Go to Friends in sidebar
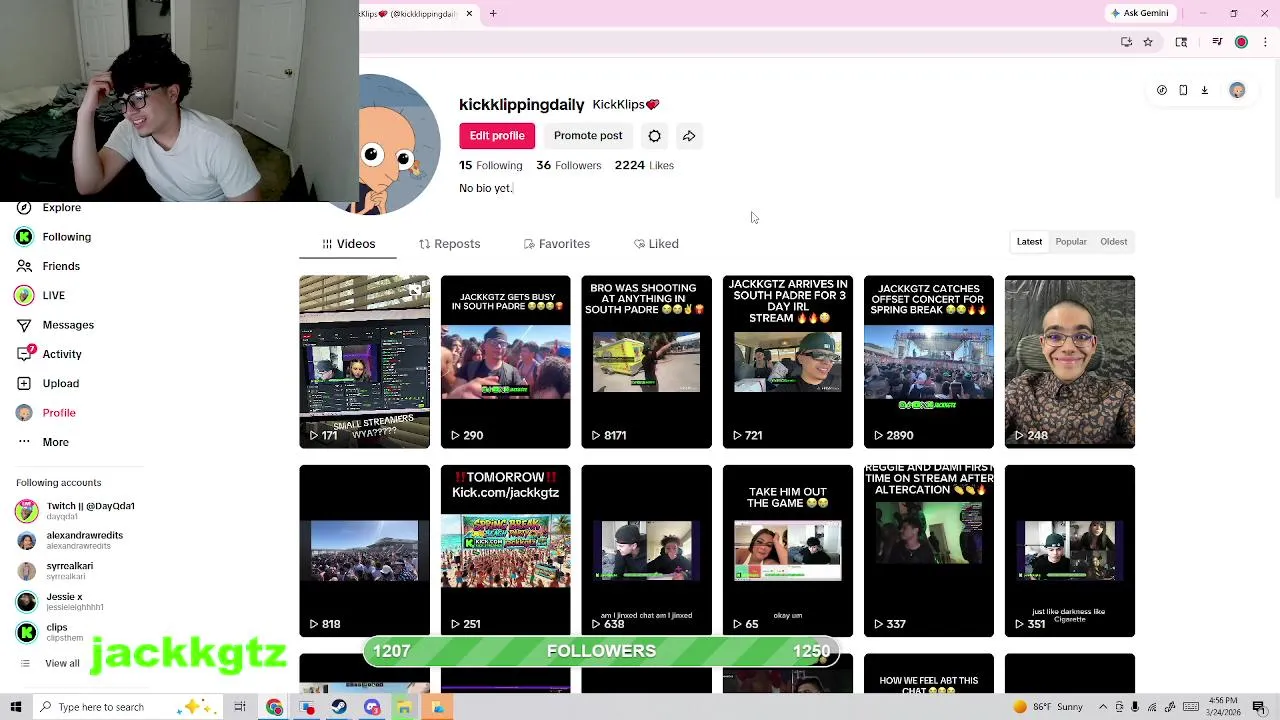Screen dimensions: 1280x720 point(49,266)
